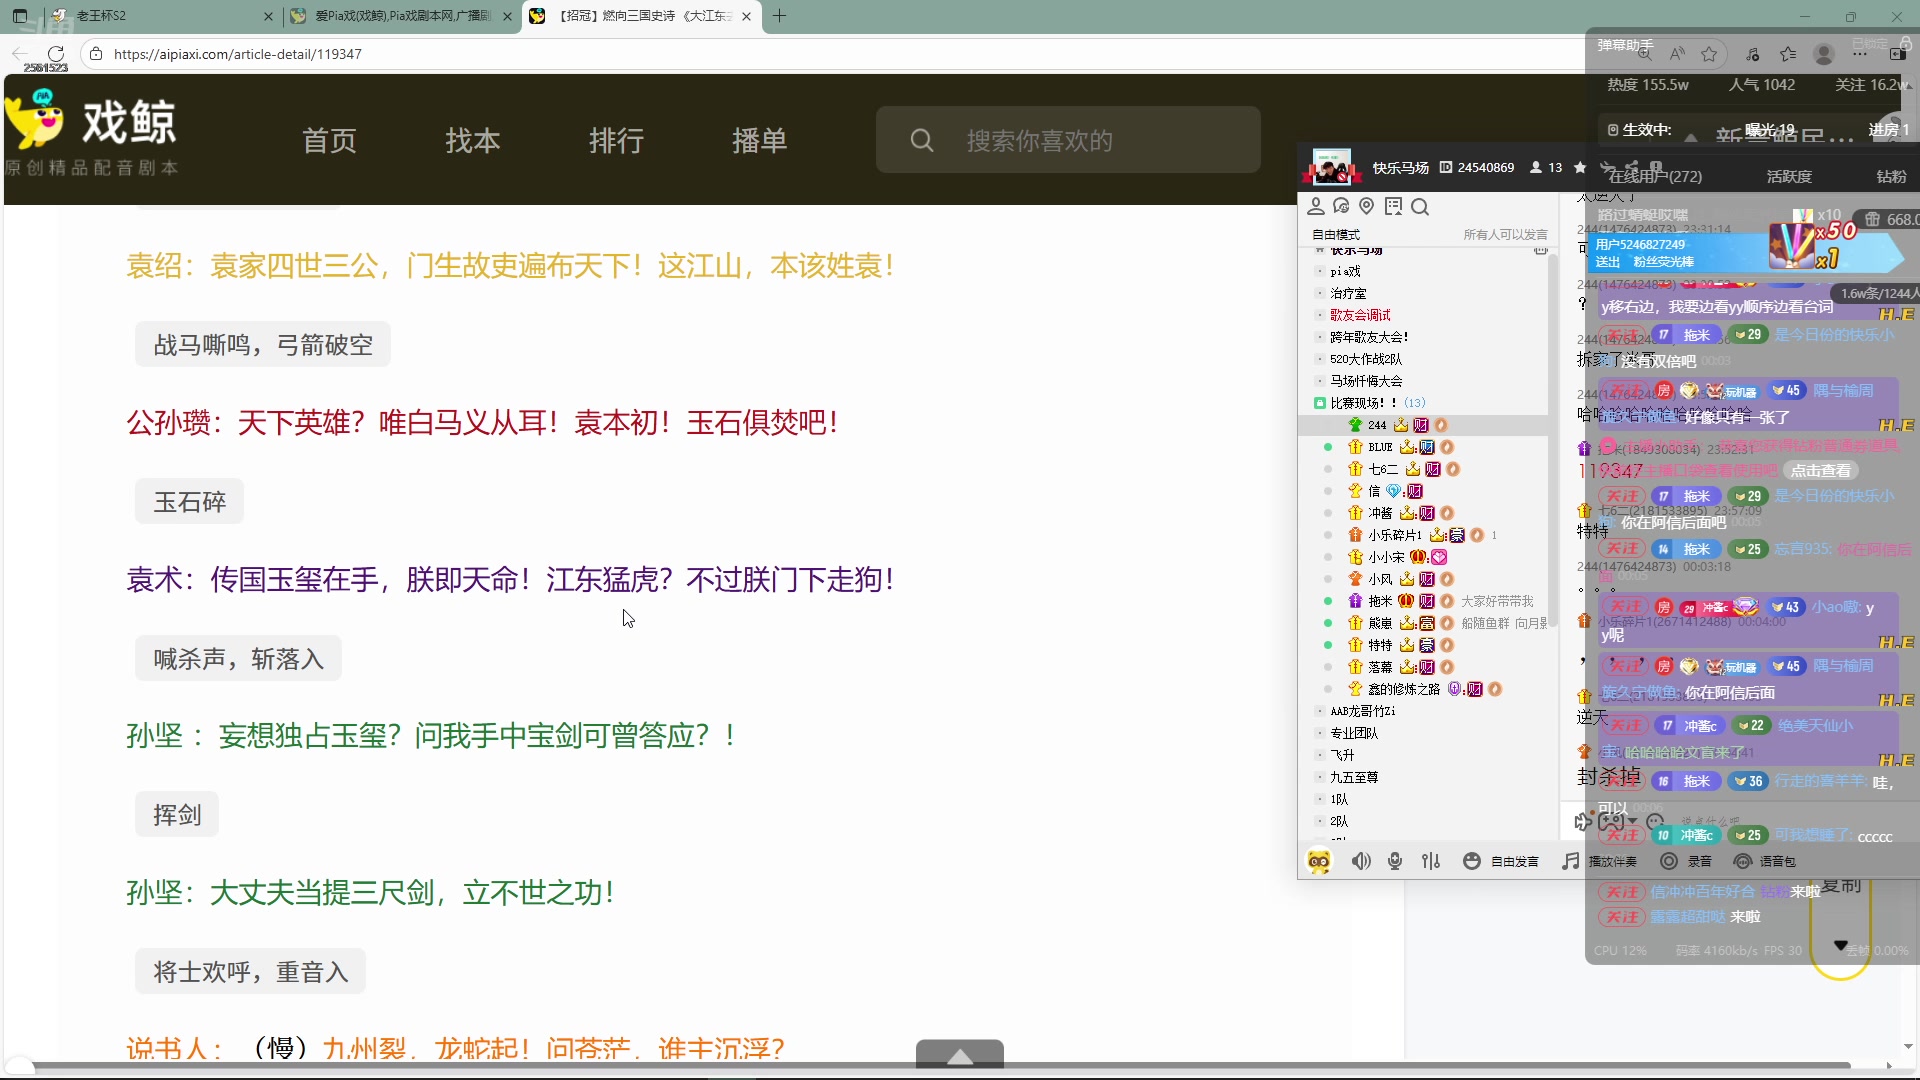Click the browser favorites star-list icon
This screenshot has height=1080, width=1920.
click(x=1788, y=54)
